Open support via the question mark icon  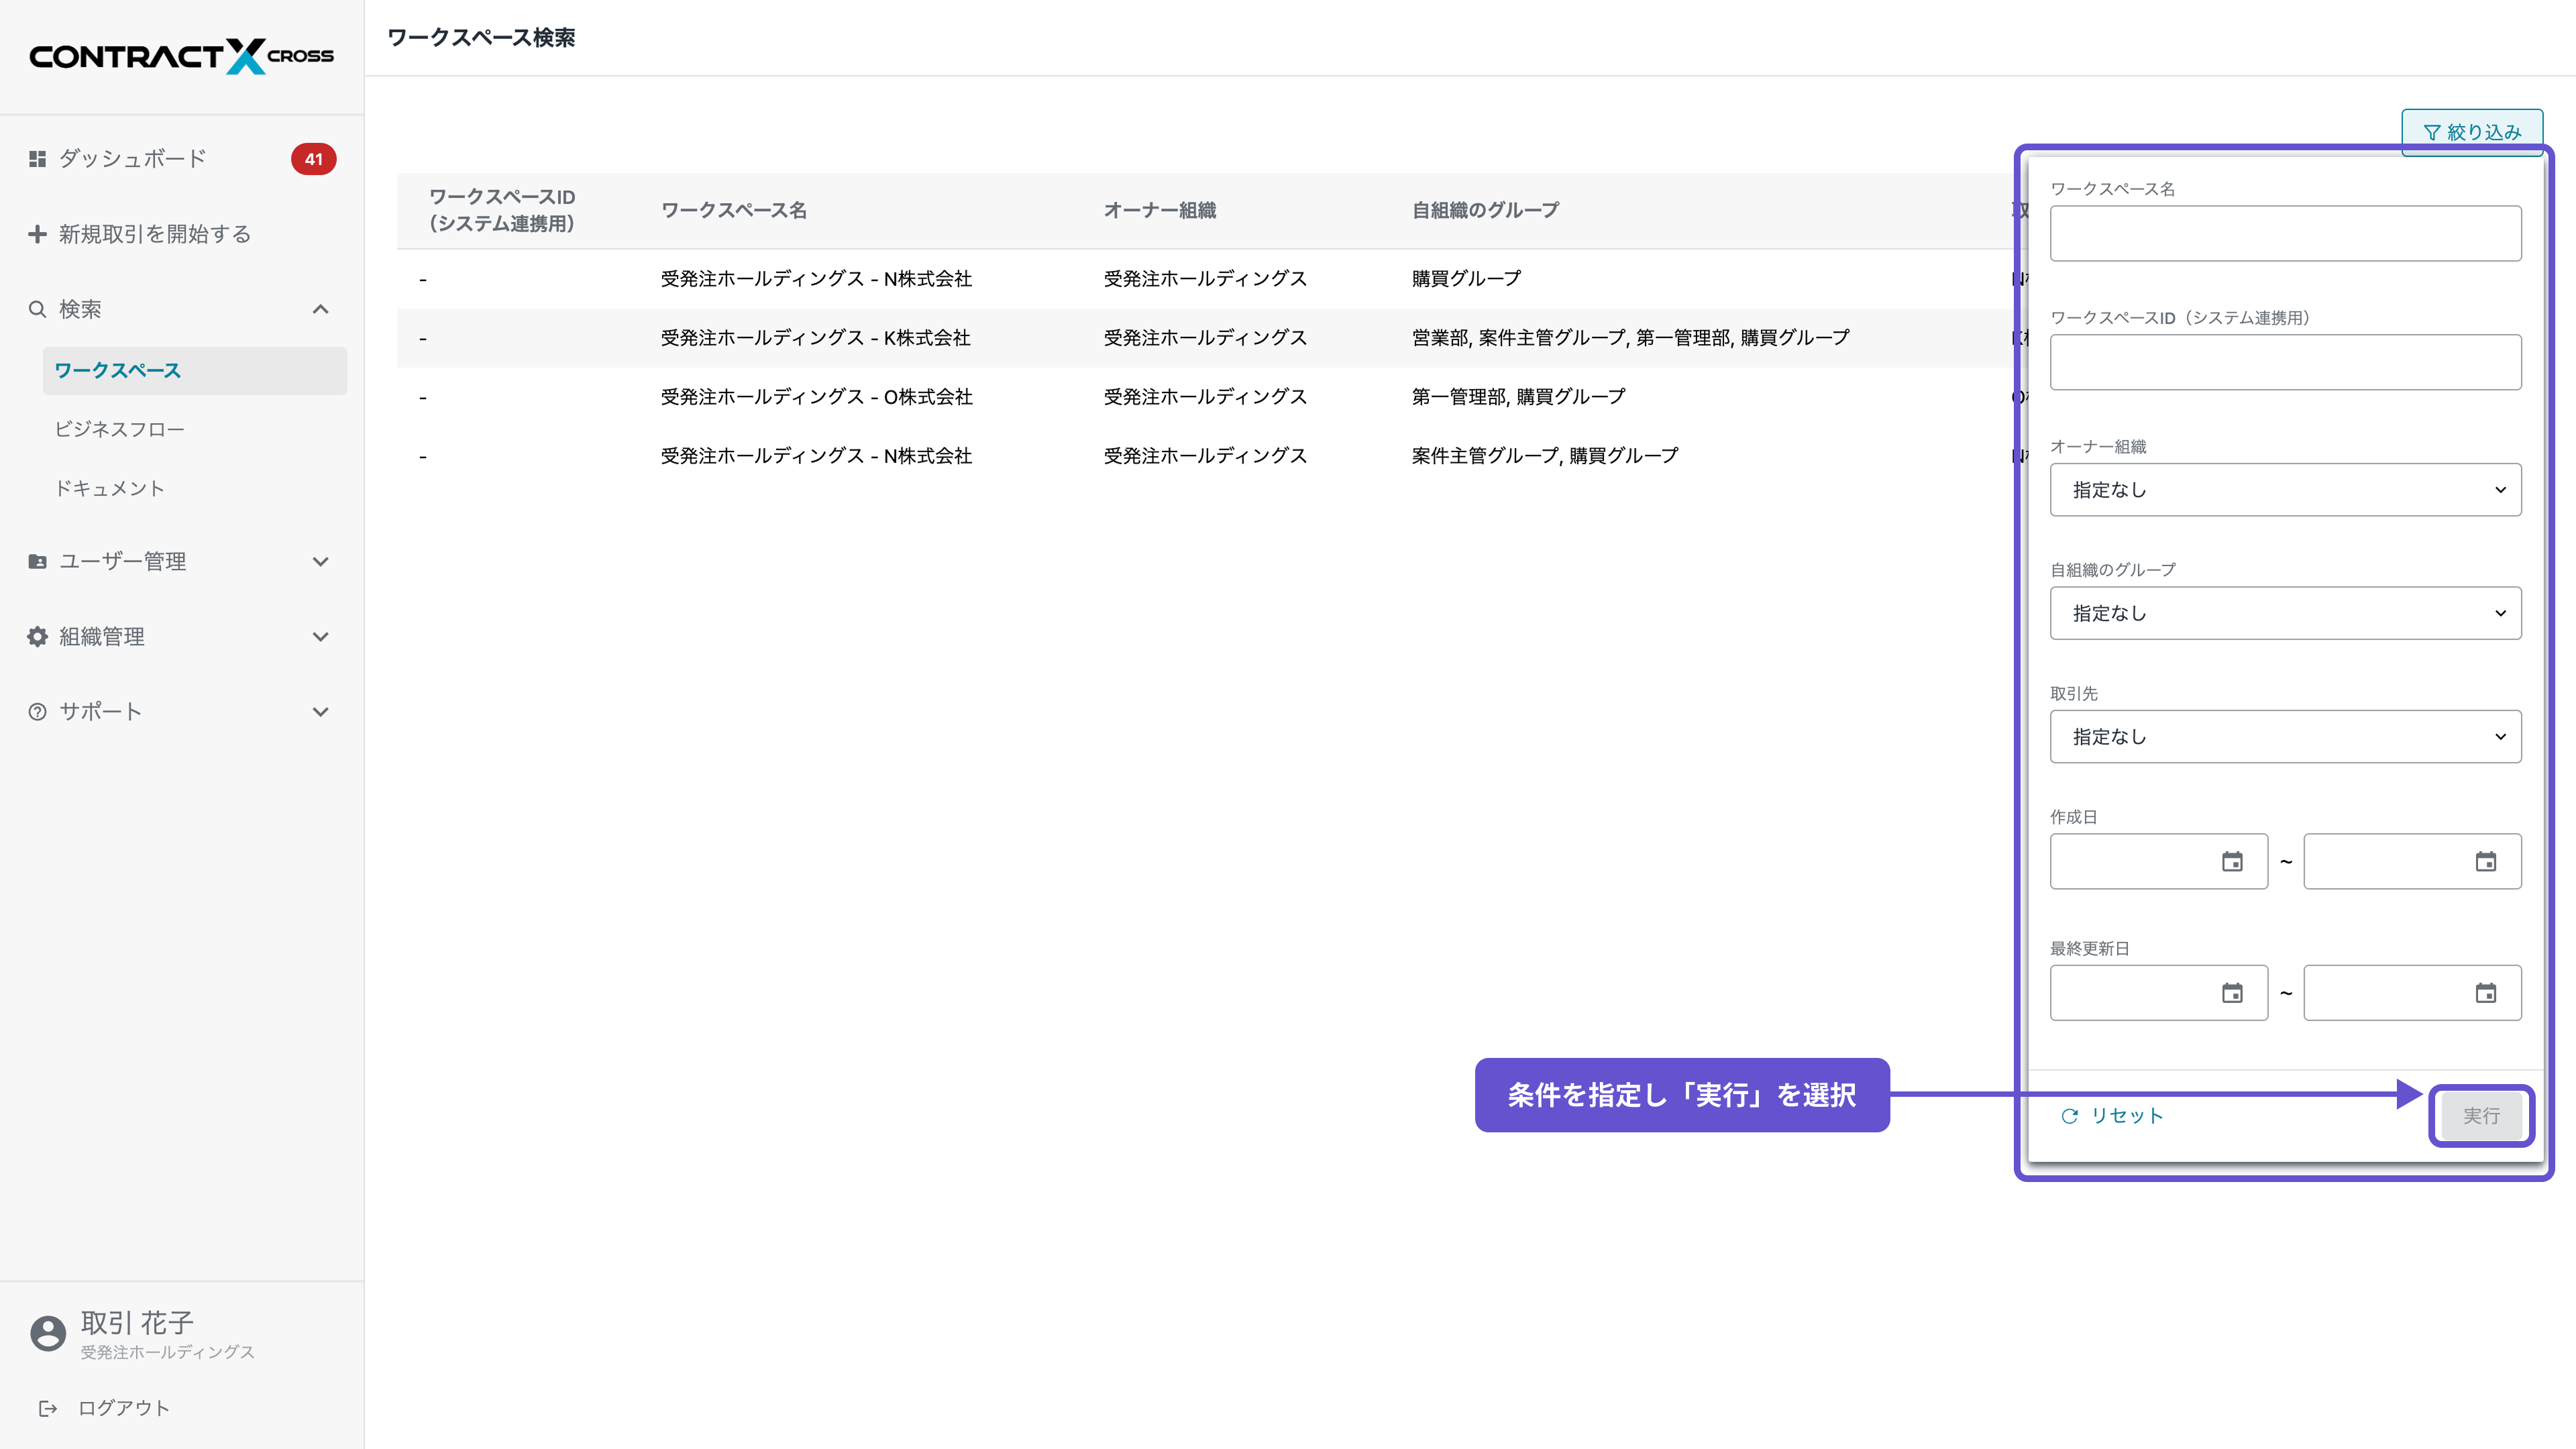pos(37,711)
